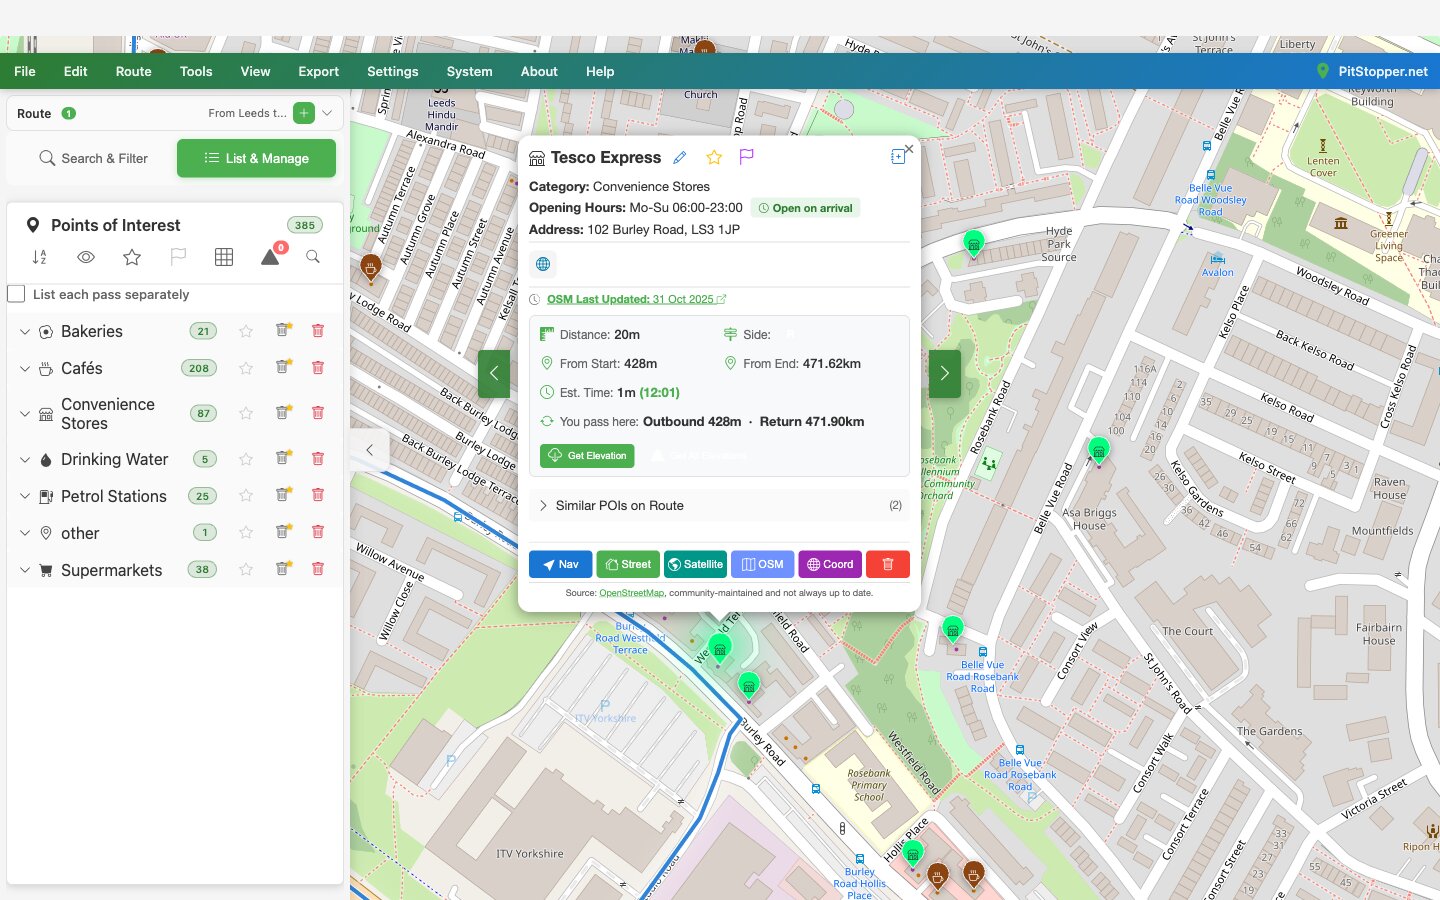Search POIs using the magnifier icon in the toolbar

click(x=313, y=257)
